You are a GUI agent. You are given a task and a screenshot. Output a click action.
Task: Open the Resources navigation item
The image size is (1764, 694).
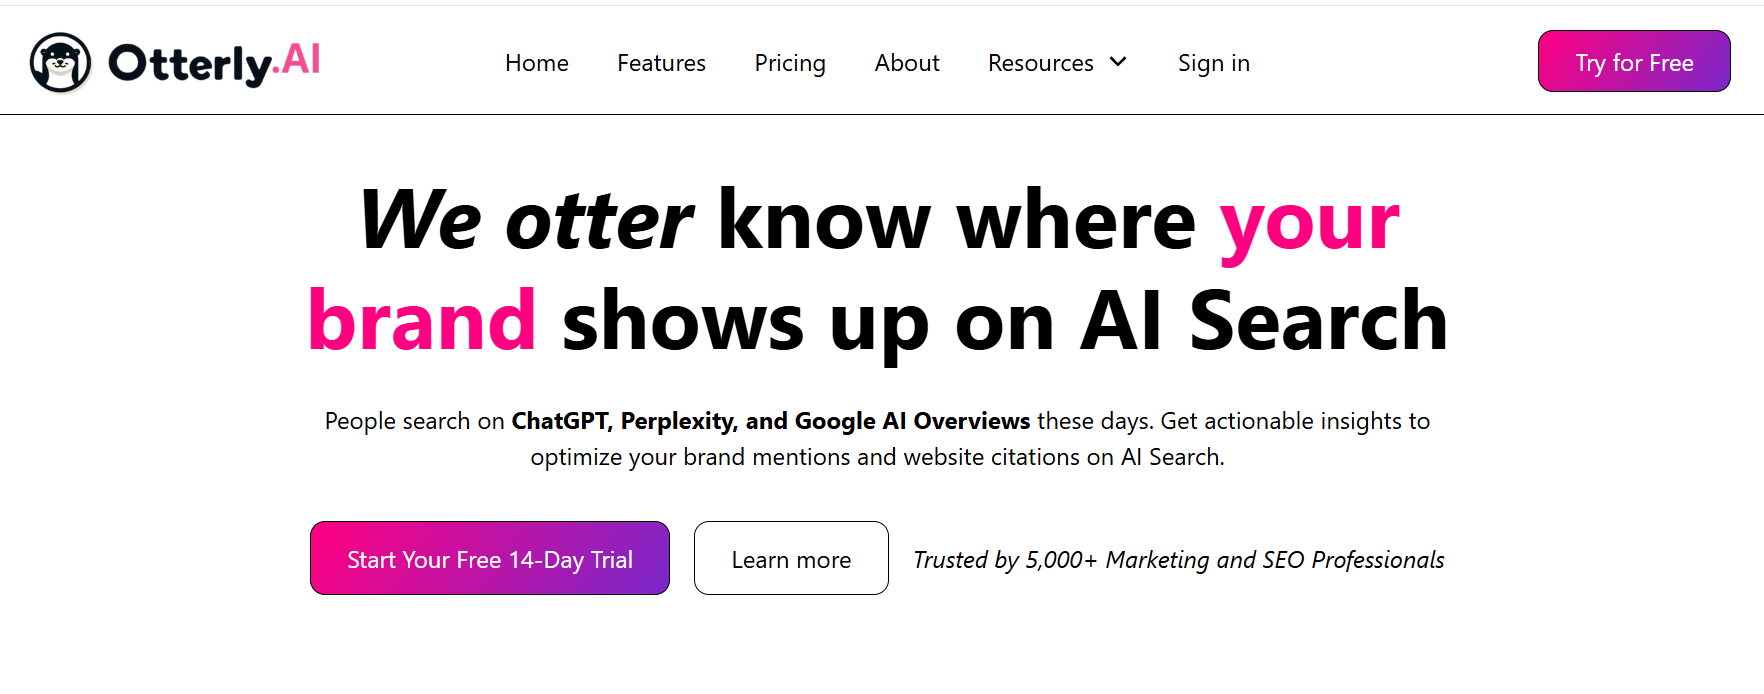pyautogui.click(x=1040, y=62)
